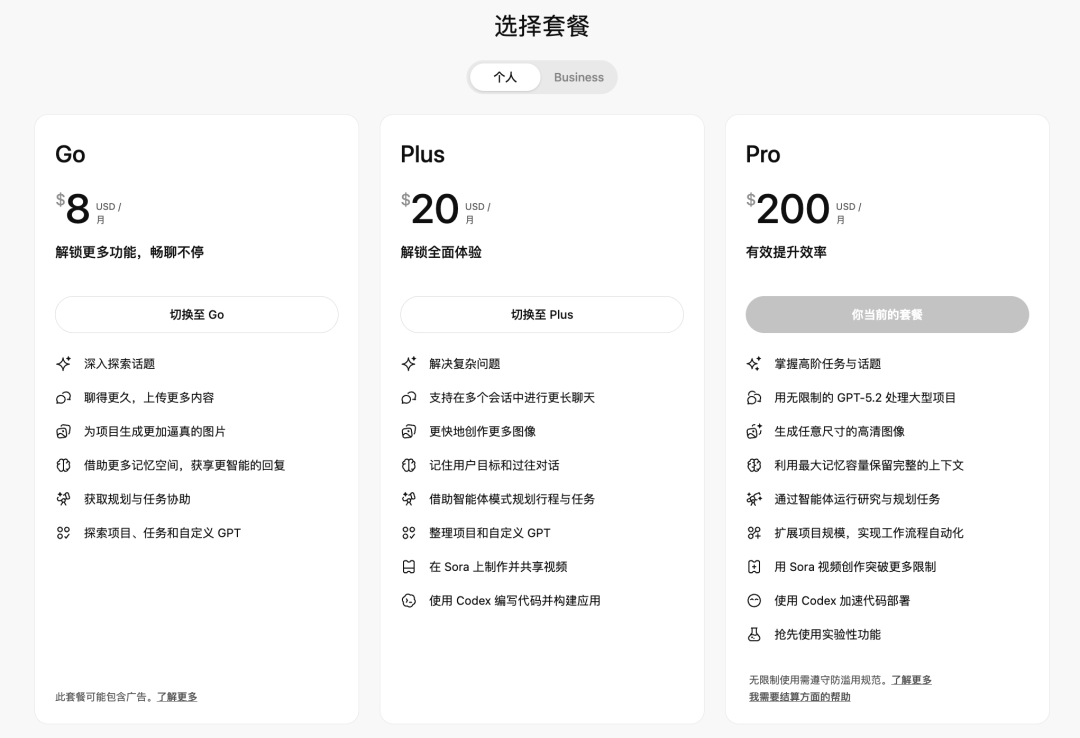
Task: Click the image icon beside 为项目生成更加逼真的图片
Action: pos(63,431)
